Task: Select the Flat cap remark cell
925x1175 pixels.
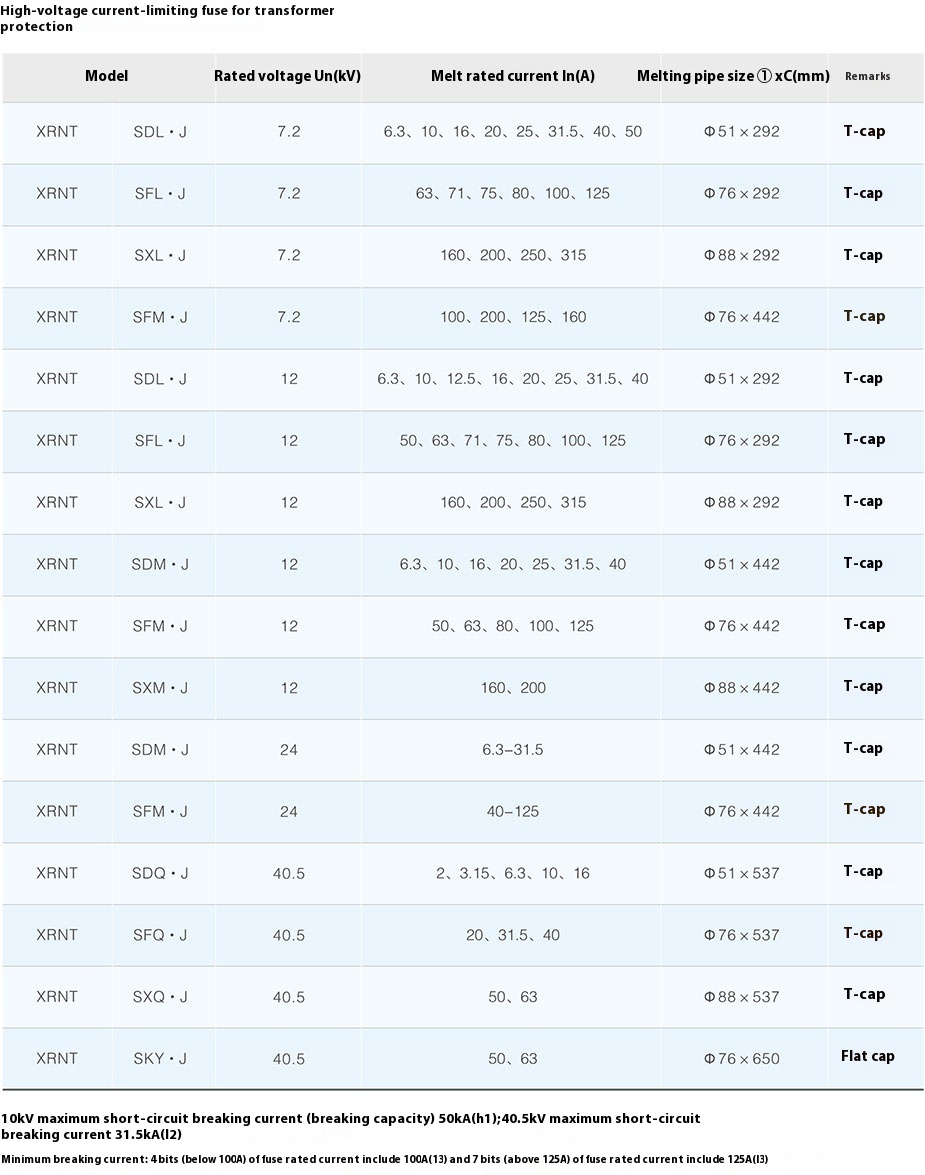Action: pyautogui.click(x=867, y=1056)
